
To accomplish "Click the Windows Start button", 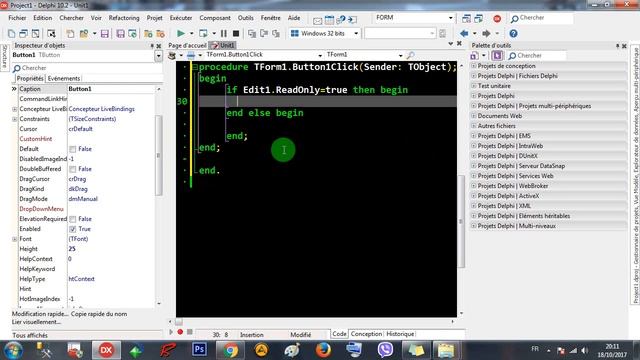I will click(13, 350).
